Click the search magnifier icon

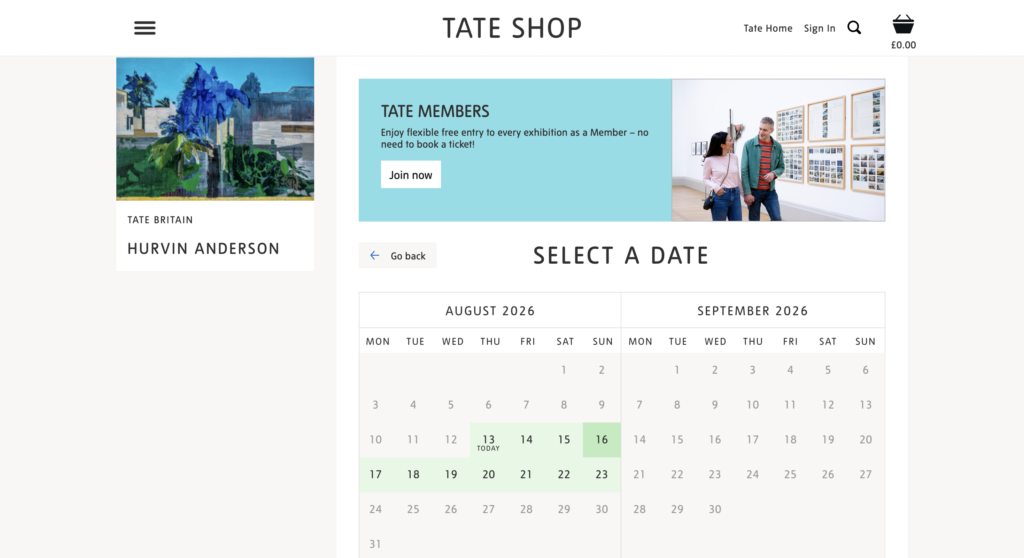pos(854,27)
